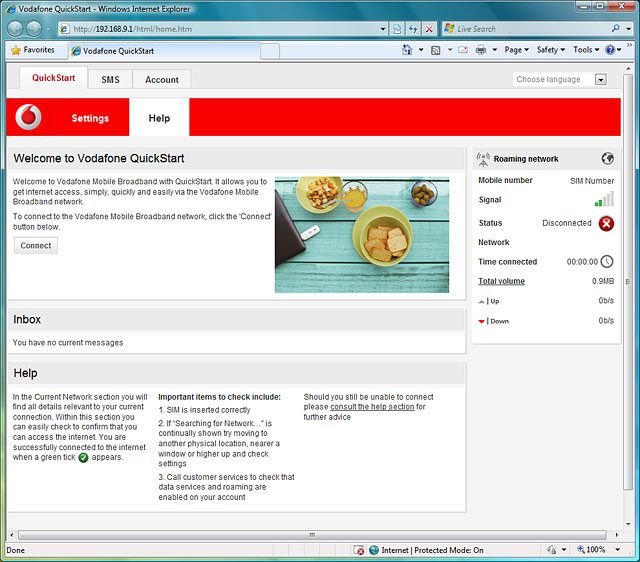640x562 pixels.
Task: Expand the Print options dropdown arrow
Action: point(495,50)
